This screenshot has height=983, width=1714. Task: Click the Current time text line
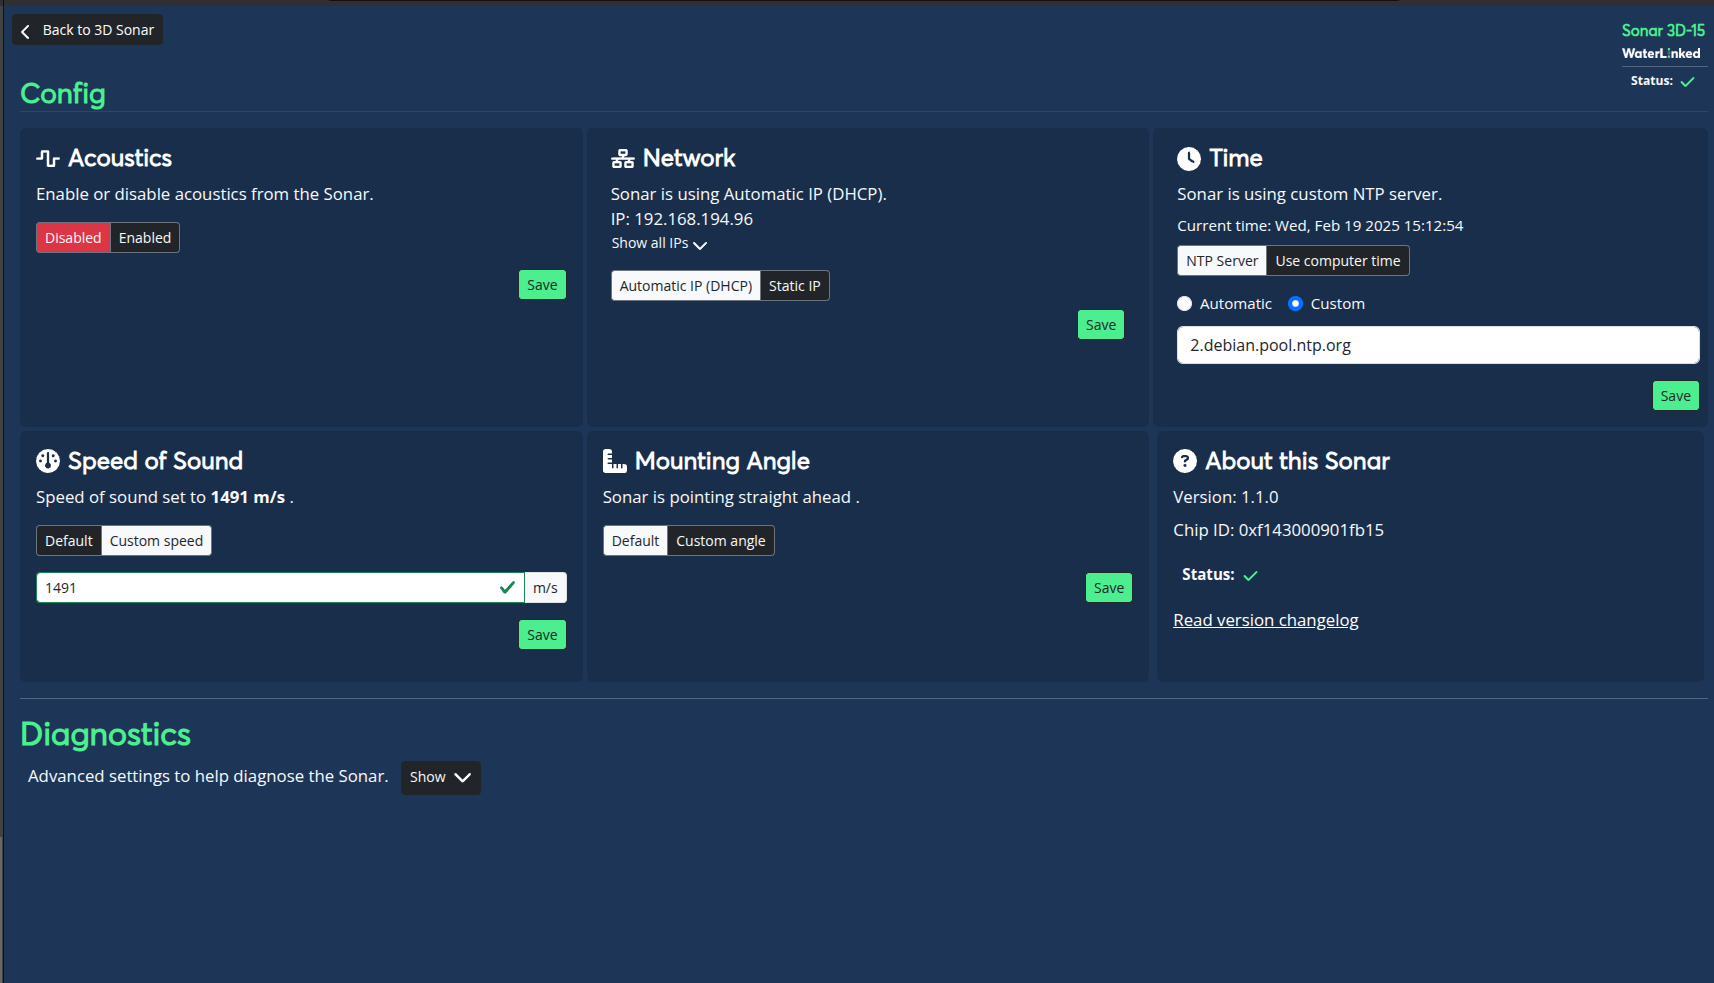1320,226
